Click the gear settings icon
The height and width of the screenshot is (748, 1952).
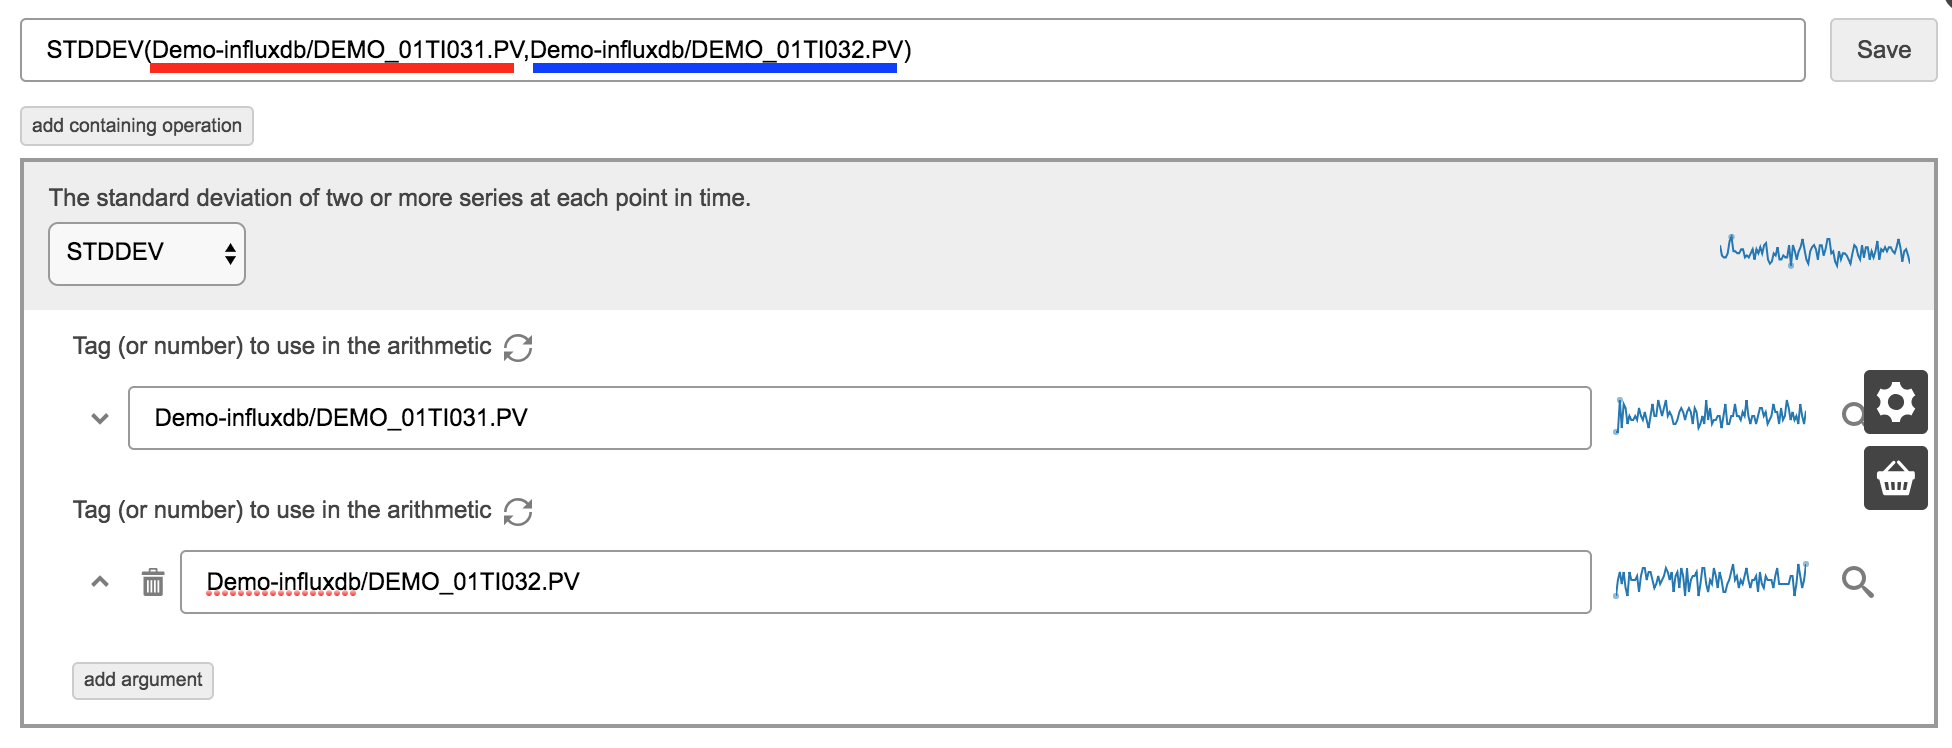pyautogui.click(x=1895, y=402)
